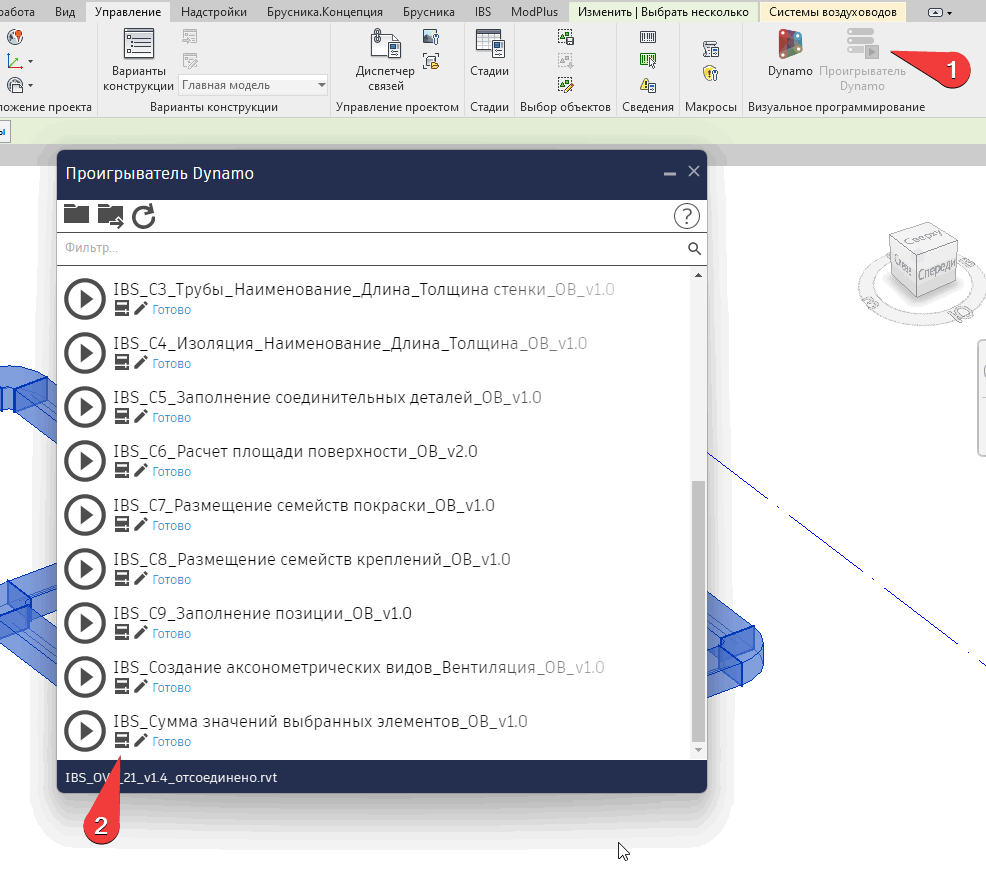Open Диспетчер связей (Manage Links)

(x=385, y=60)
